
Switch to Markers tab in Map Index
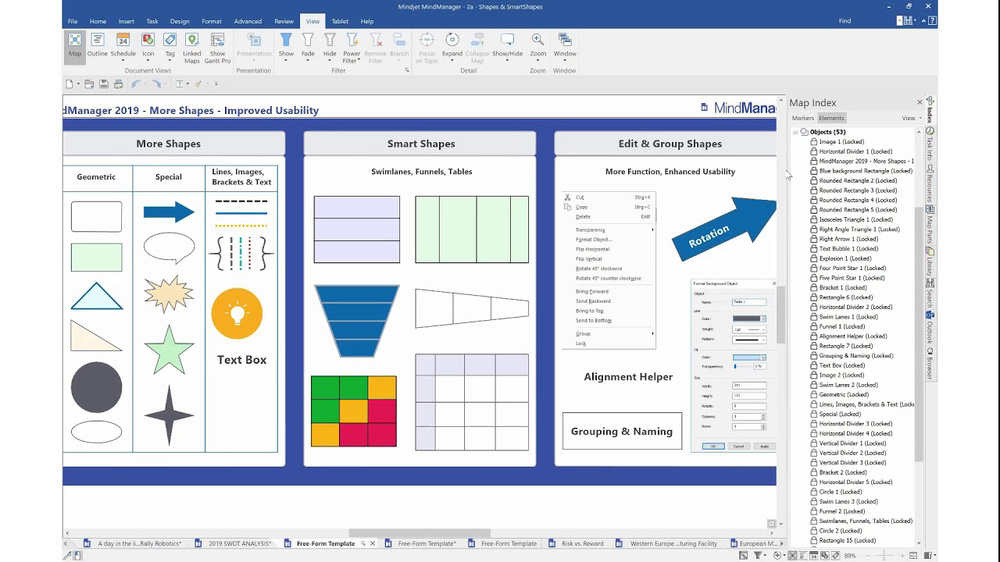[x=803, y=118]
